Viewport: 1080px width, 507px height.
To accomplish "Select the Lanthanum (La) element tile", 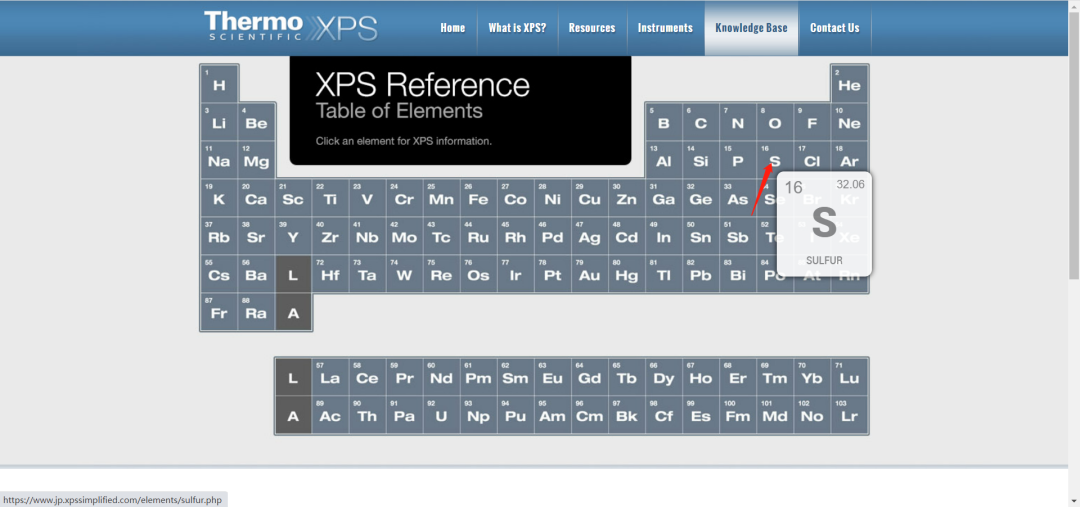I will (x=330, y=377).
